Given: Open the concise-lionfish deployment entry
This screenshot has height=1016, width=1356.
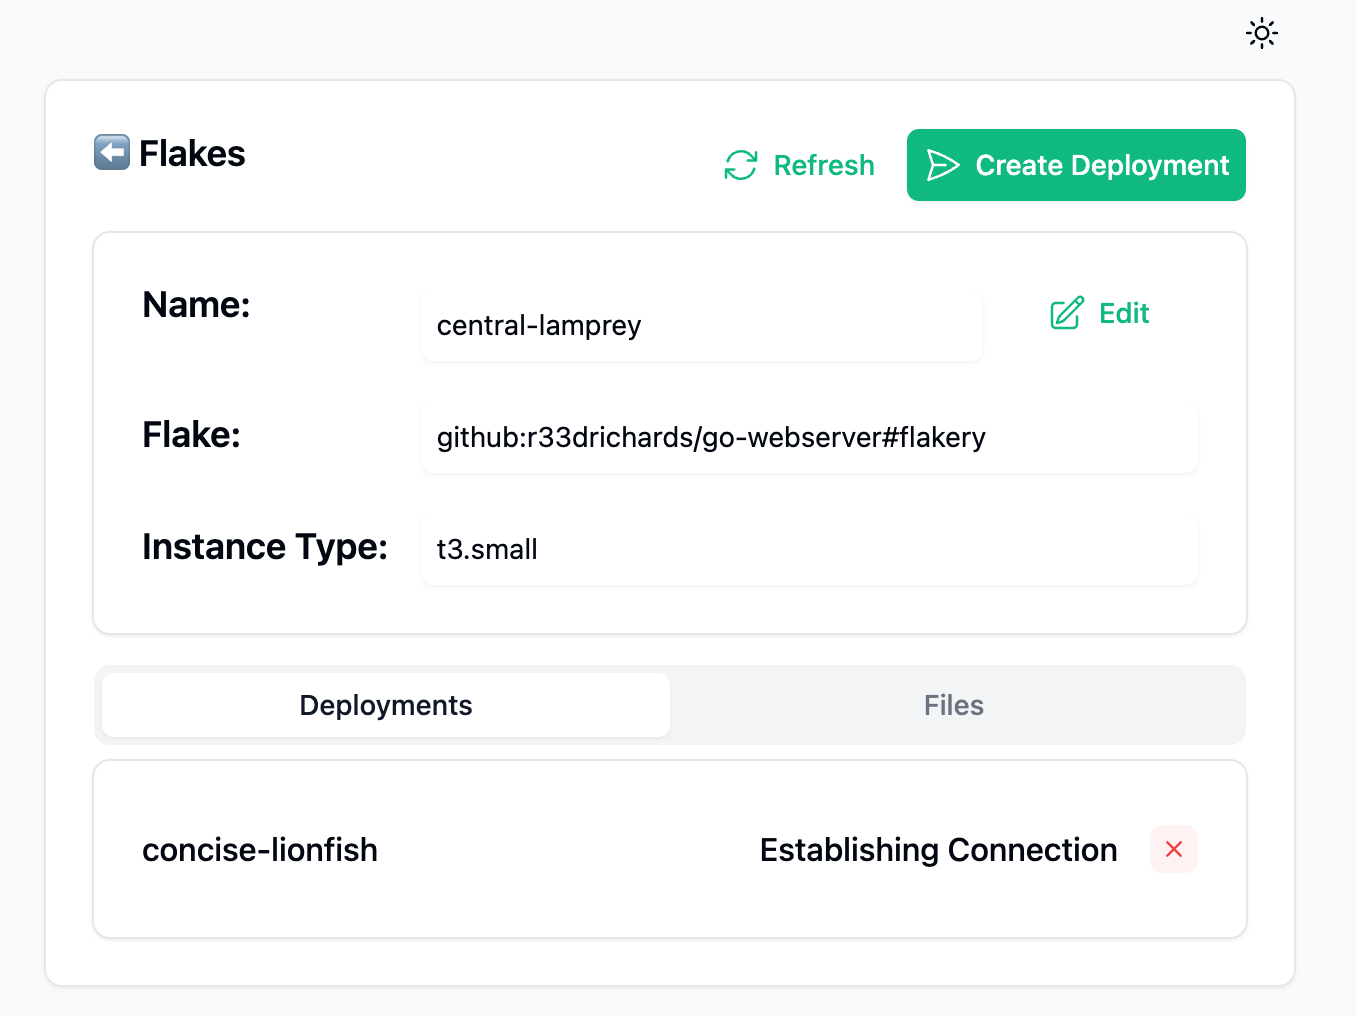Looking at the screenshot, I should pyautogui.click(x=260, y=850).
